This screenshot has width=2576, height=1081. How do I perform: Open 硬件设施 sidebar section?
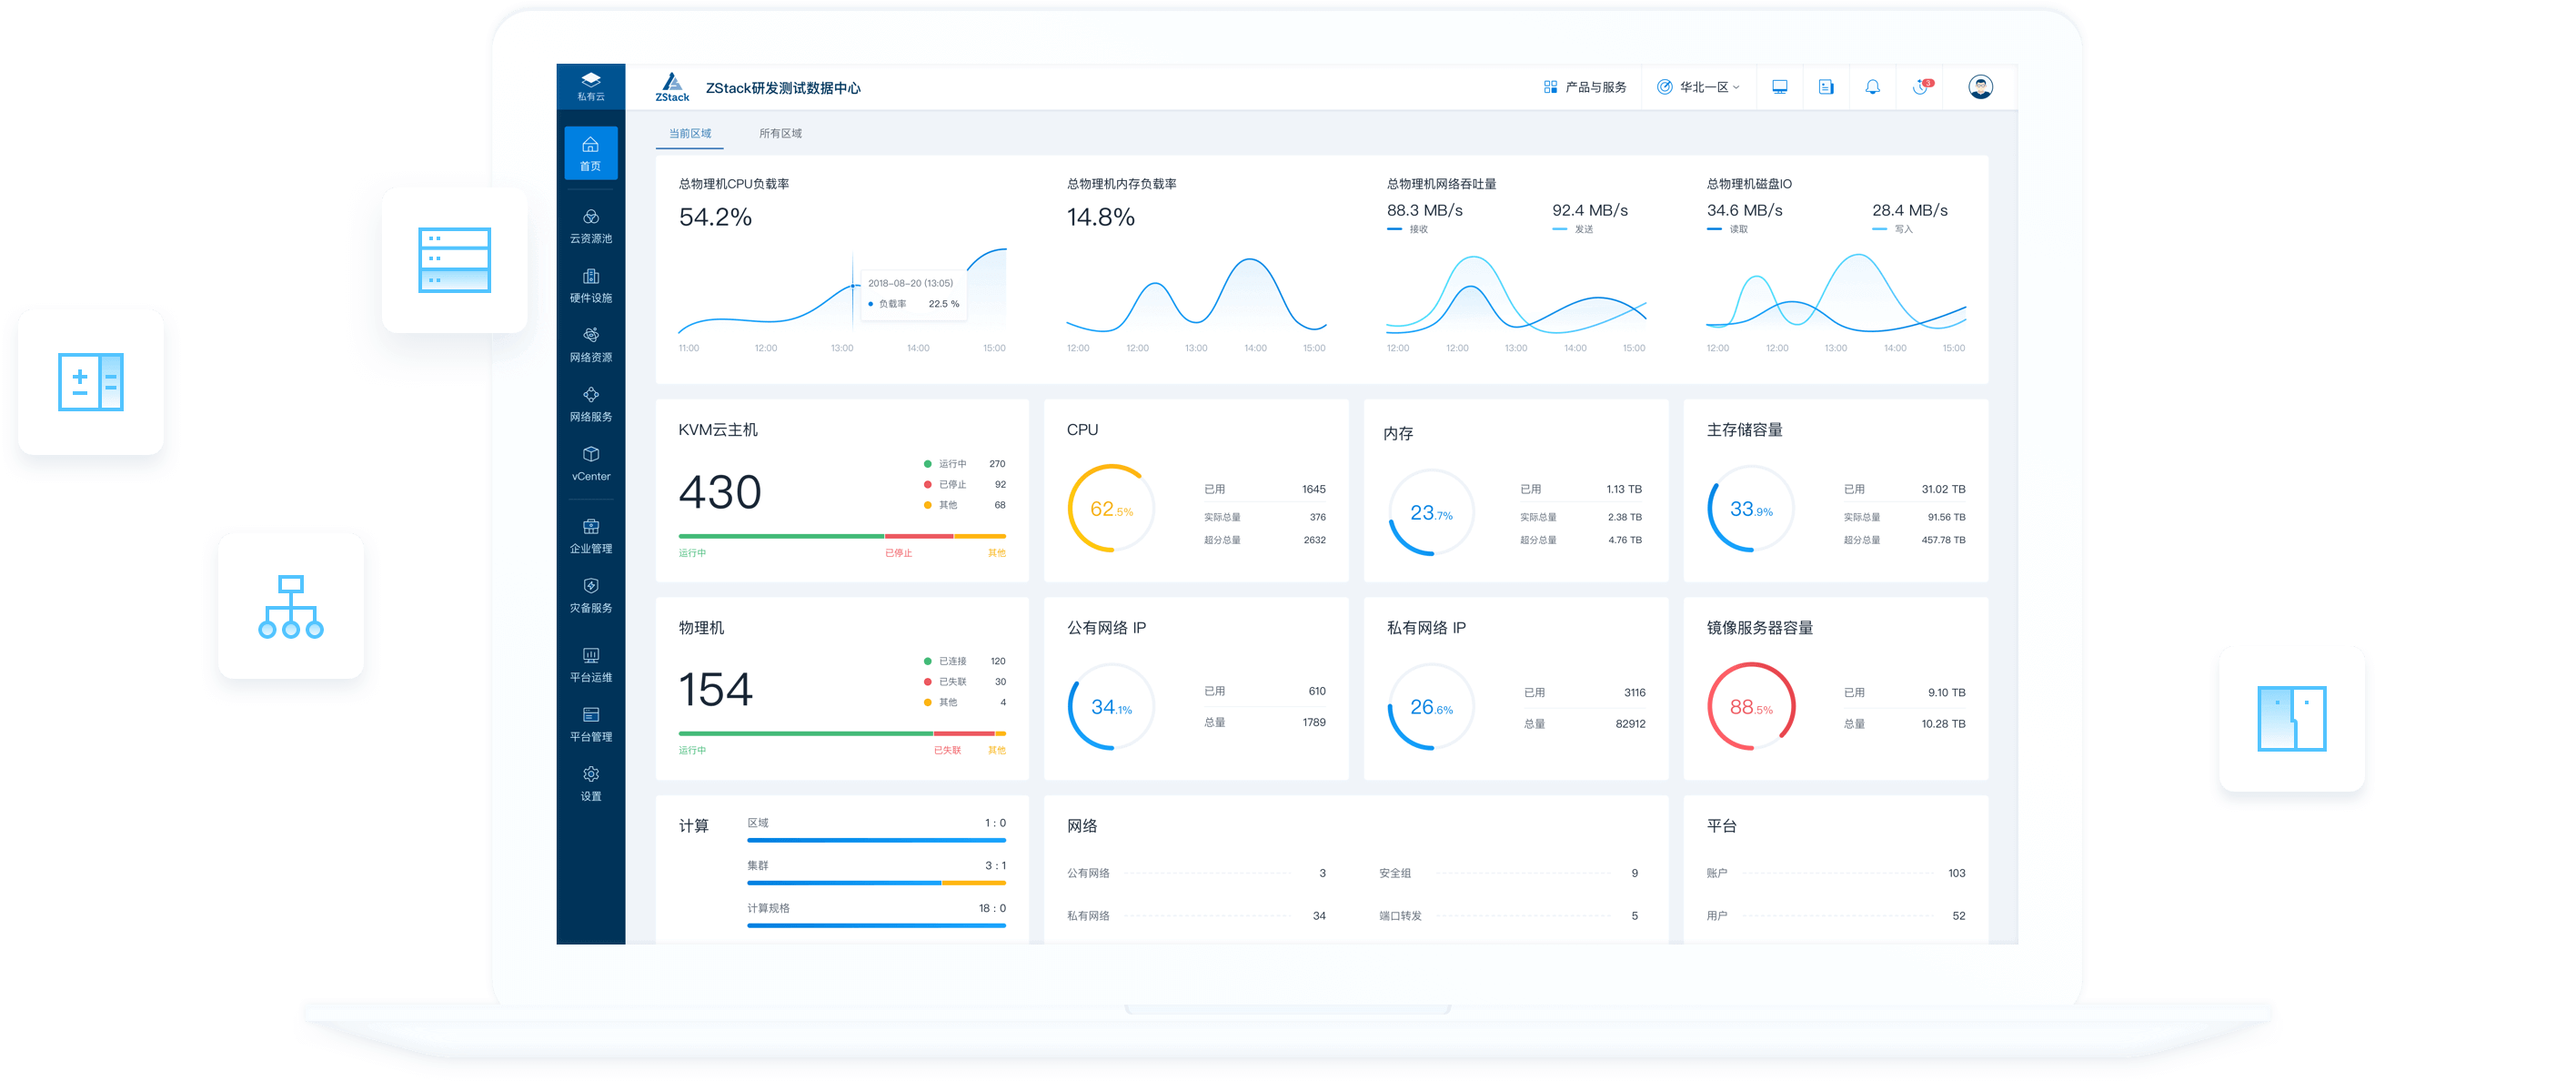(590, 285)
